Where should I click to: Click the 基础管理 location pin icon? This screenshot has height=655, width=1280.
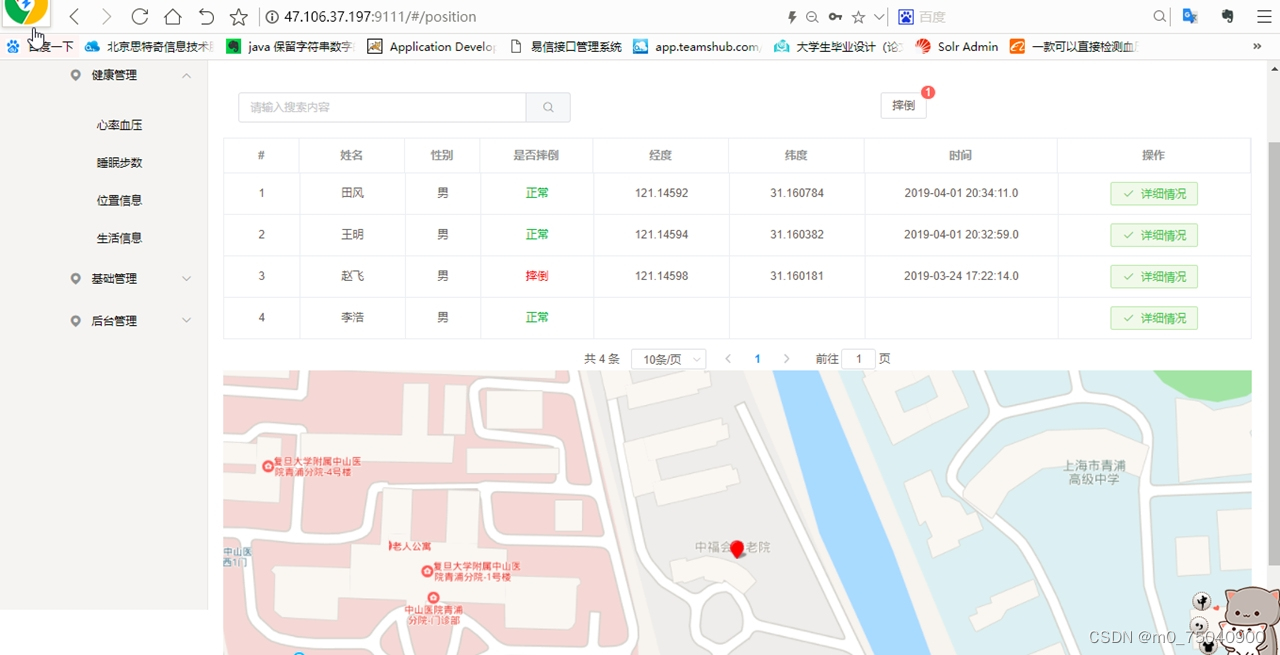pos(76,279)
